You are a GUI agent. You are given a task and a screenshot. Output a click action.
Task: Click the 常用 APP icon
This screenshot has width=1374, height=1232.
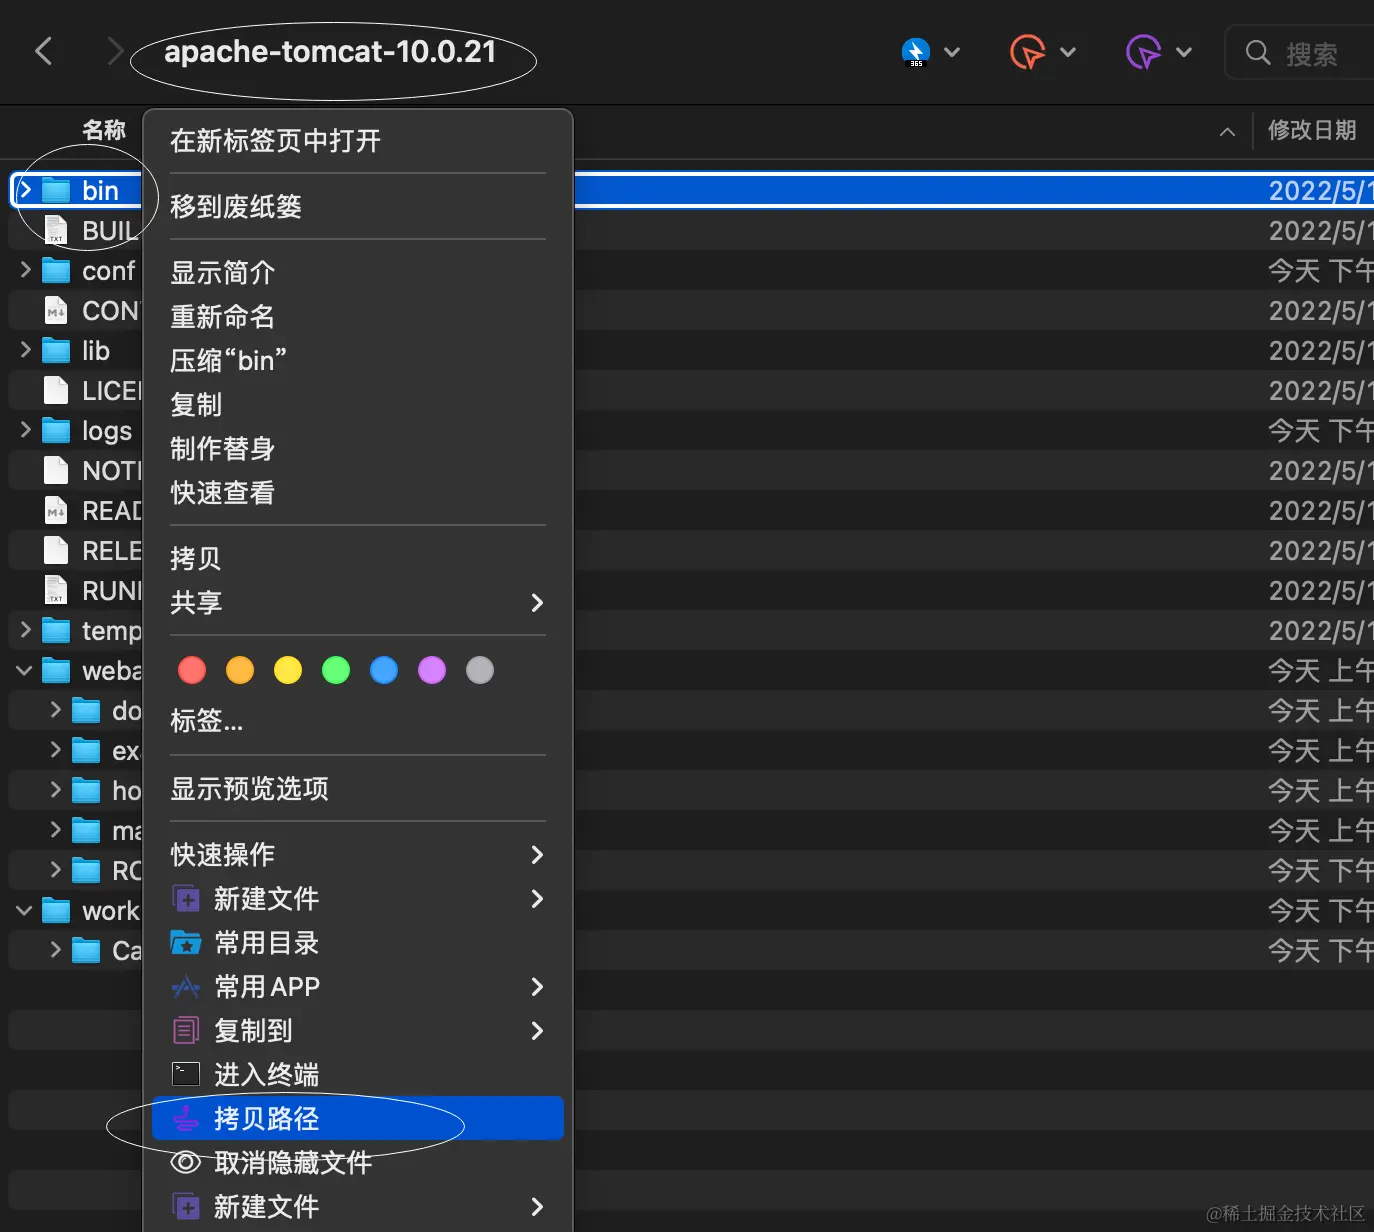pos(186,987)
